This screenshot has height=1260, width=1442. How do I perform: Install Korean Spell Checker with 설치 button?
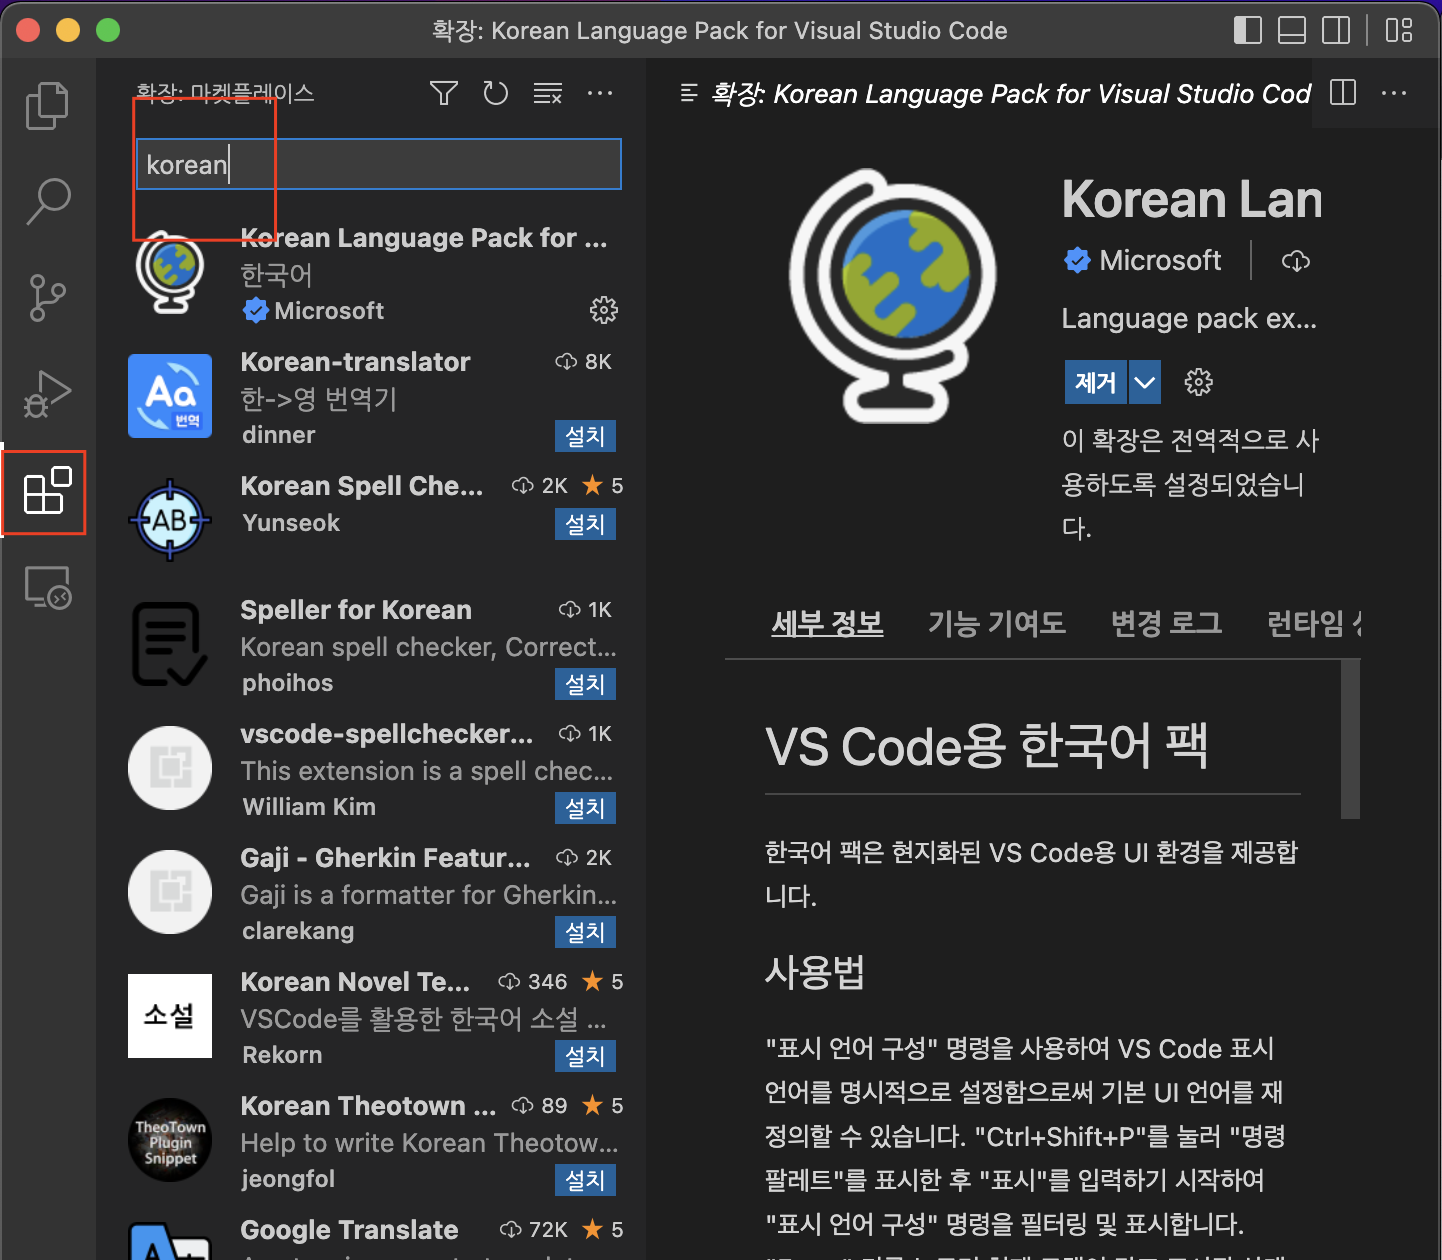click(585, 524)
